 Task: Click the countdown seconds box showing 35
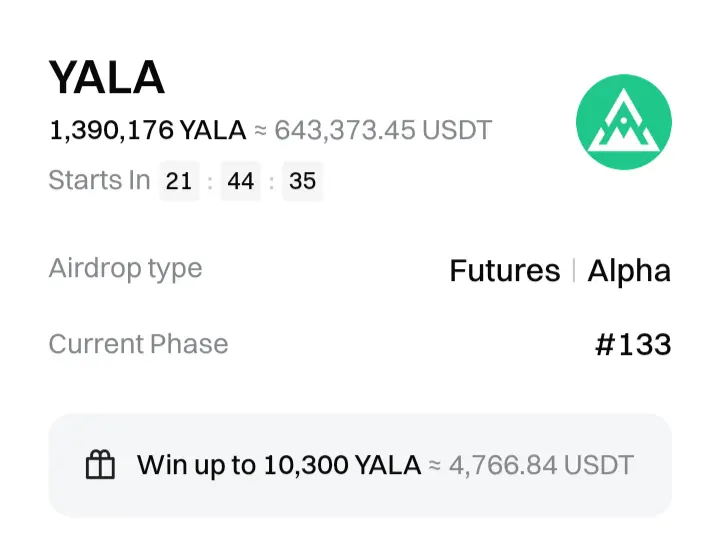click(x=302, y=181)
